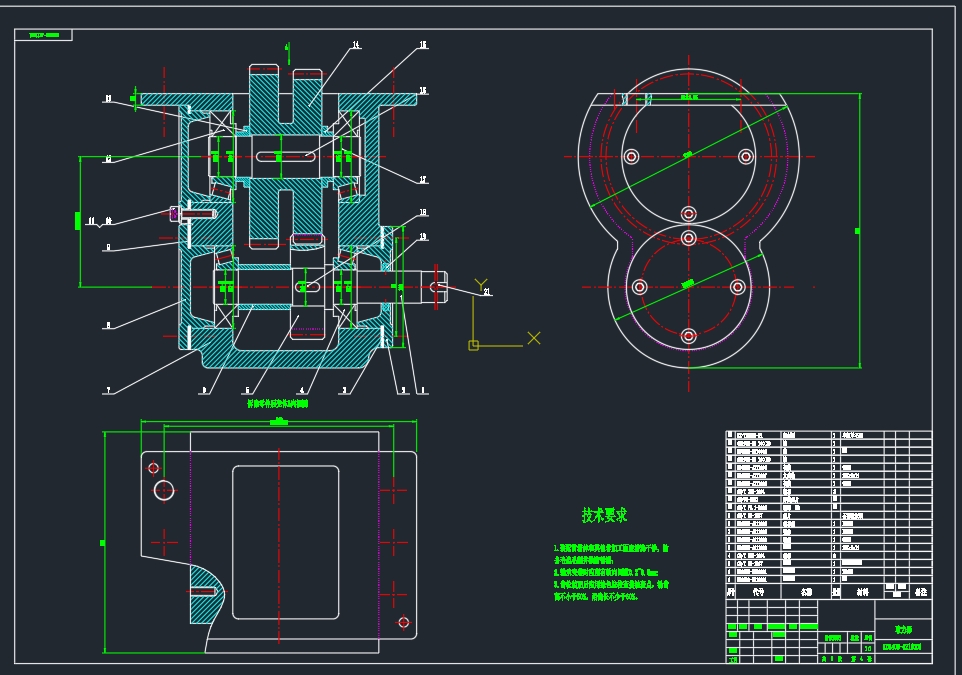Click the green grip left of the plan view
Viewport: 962px width, 675px height.
coord(102,543)
